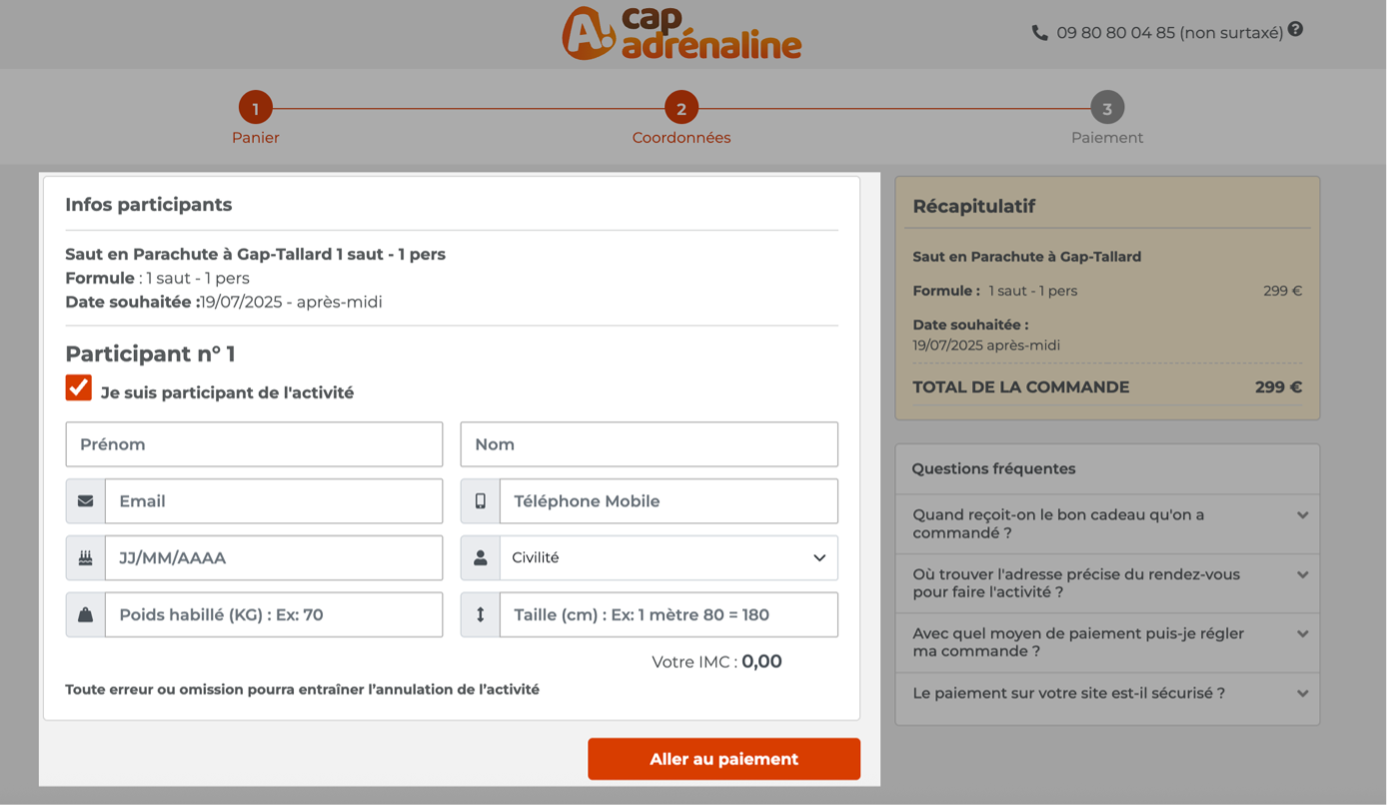Expand 'Où trouver l'adresse précise' question
Image resolution: width=1390 pixels, height=809 pixels.
coord(1107,583)
